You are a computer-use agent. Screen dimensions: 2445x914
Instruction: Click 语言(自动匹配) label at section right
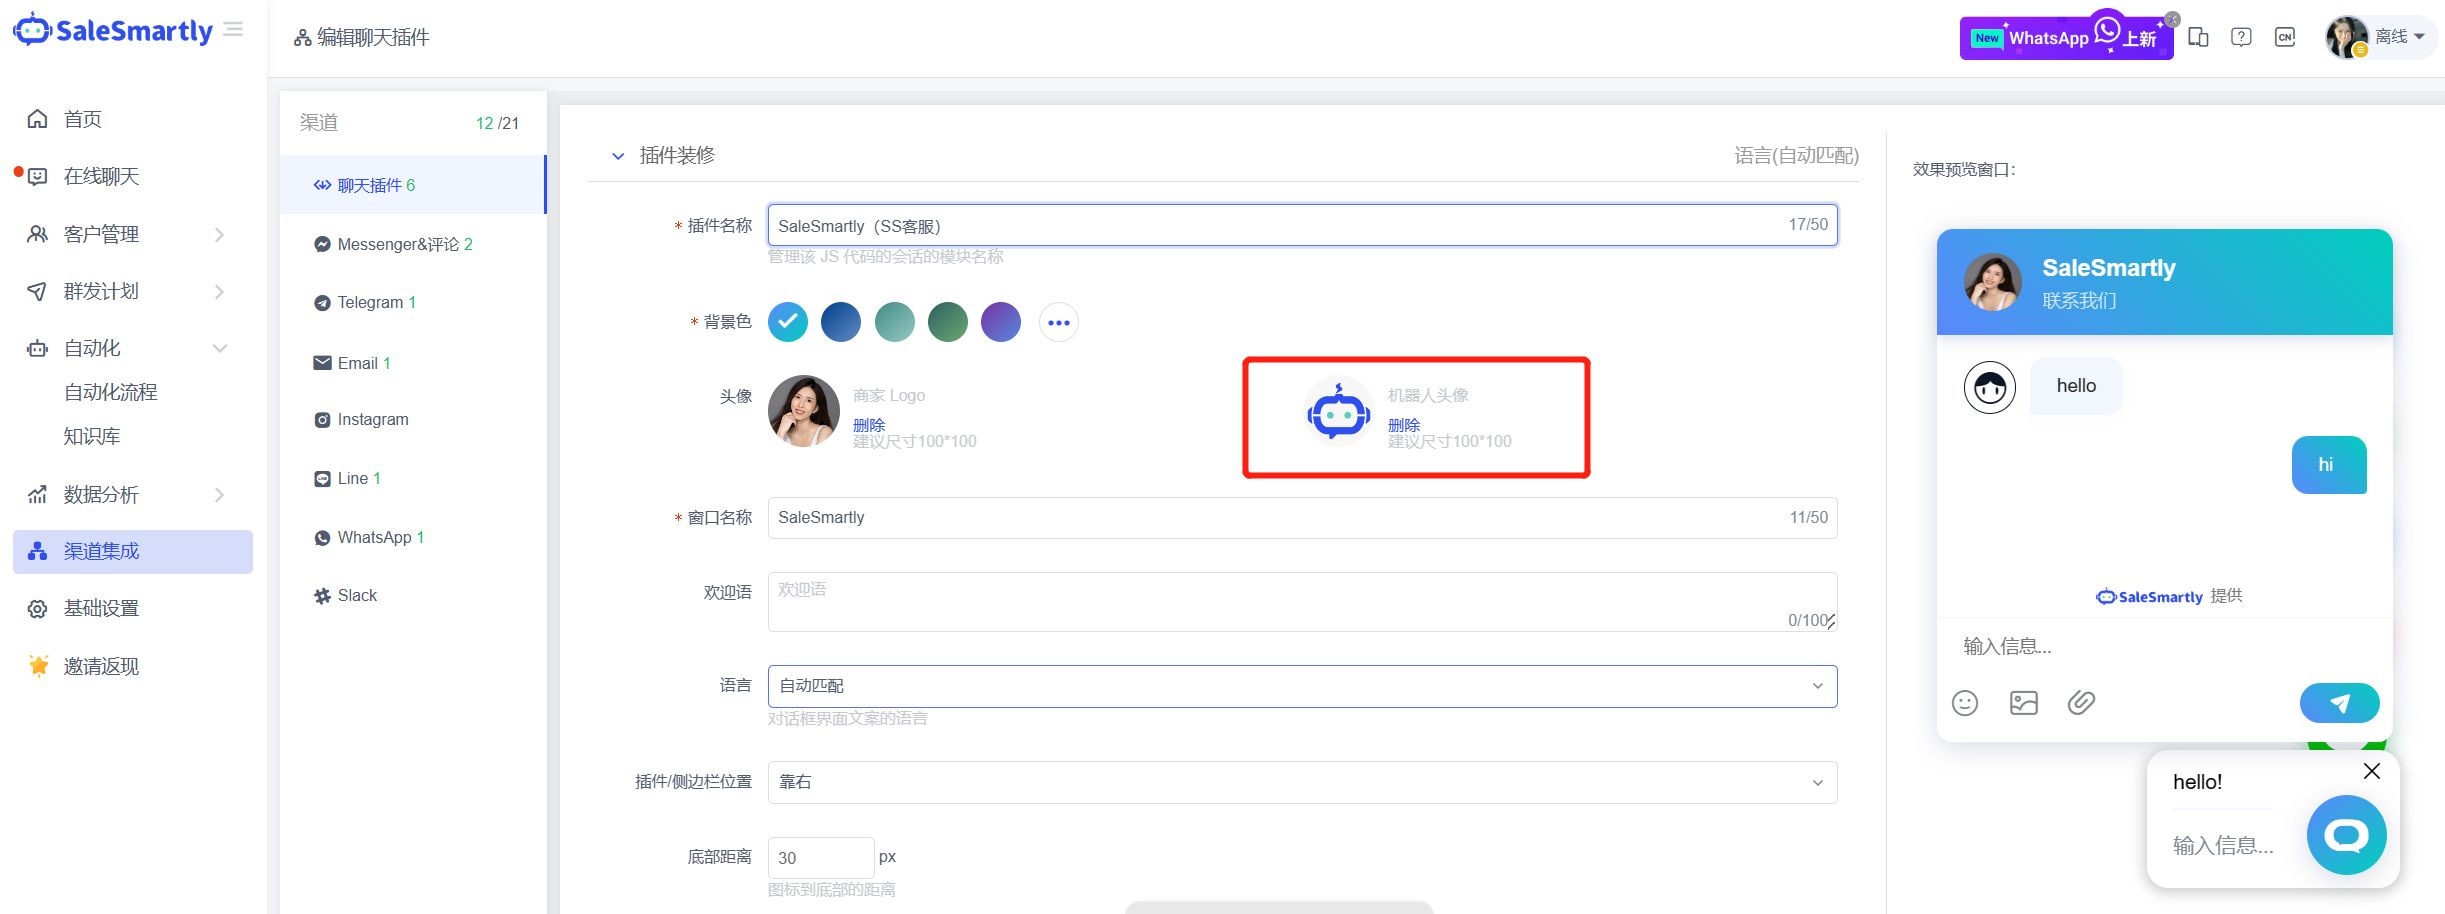tap(1796, 155)
